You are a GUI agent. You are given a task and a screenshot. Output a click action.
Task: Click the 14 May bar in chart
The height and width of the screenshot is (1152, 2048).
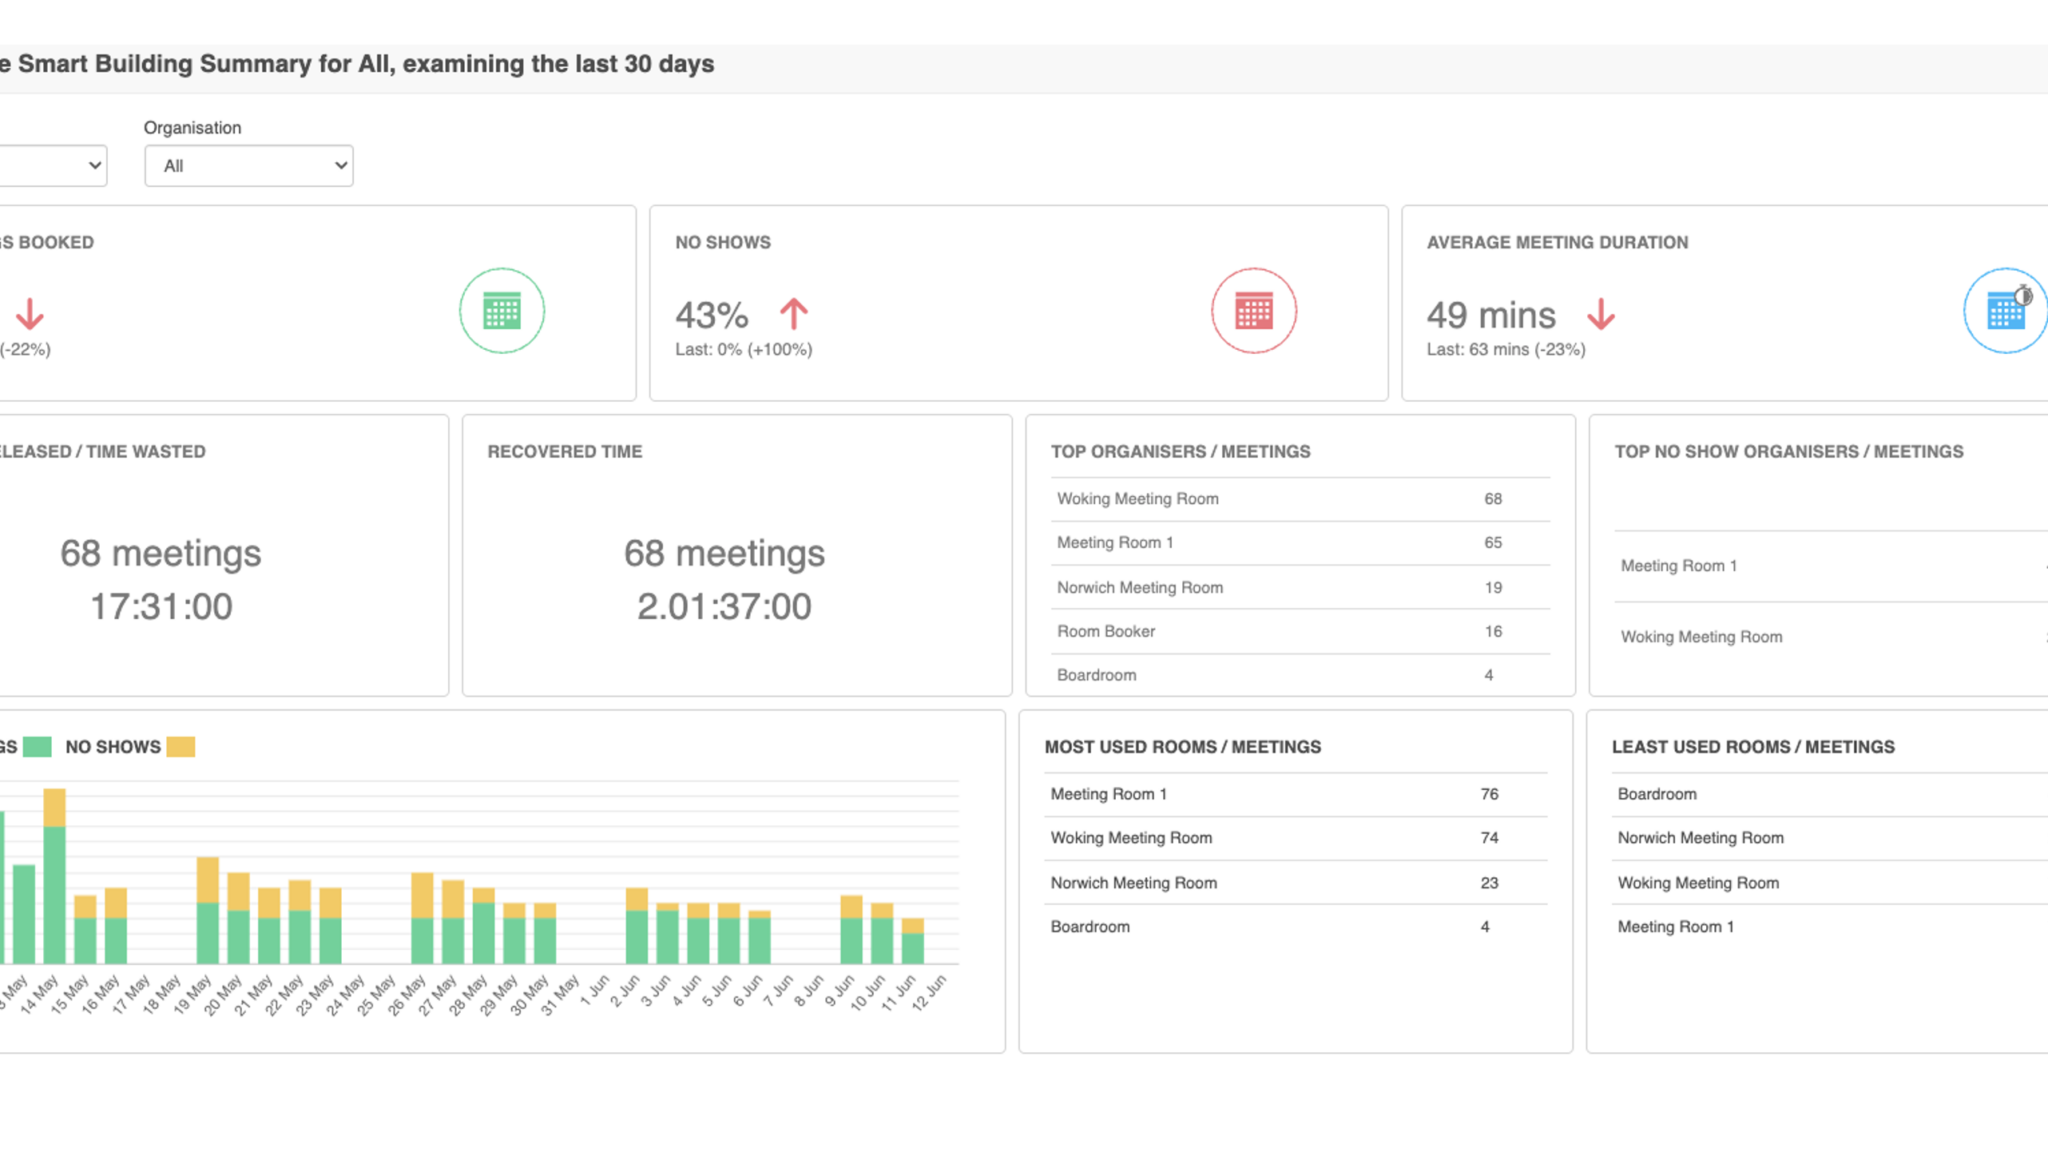coord(54,880)
